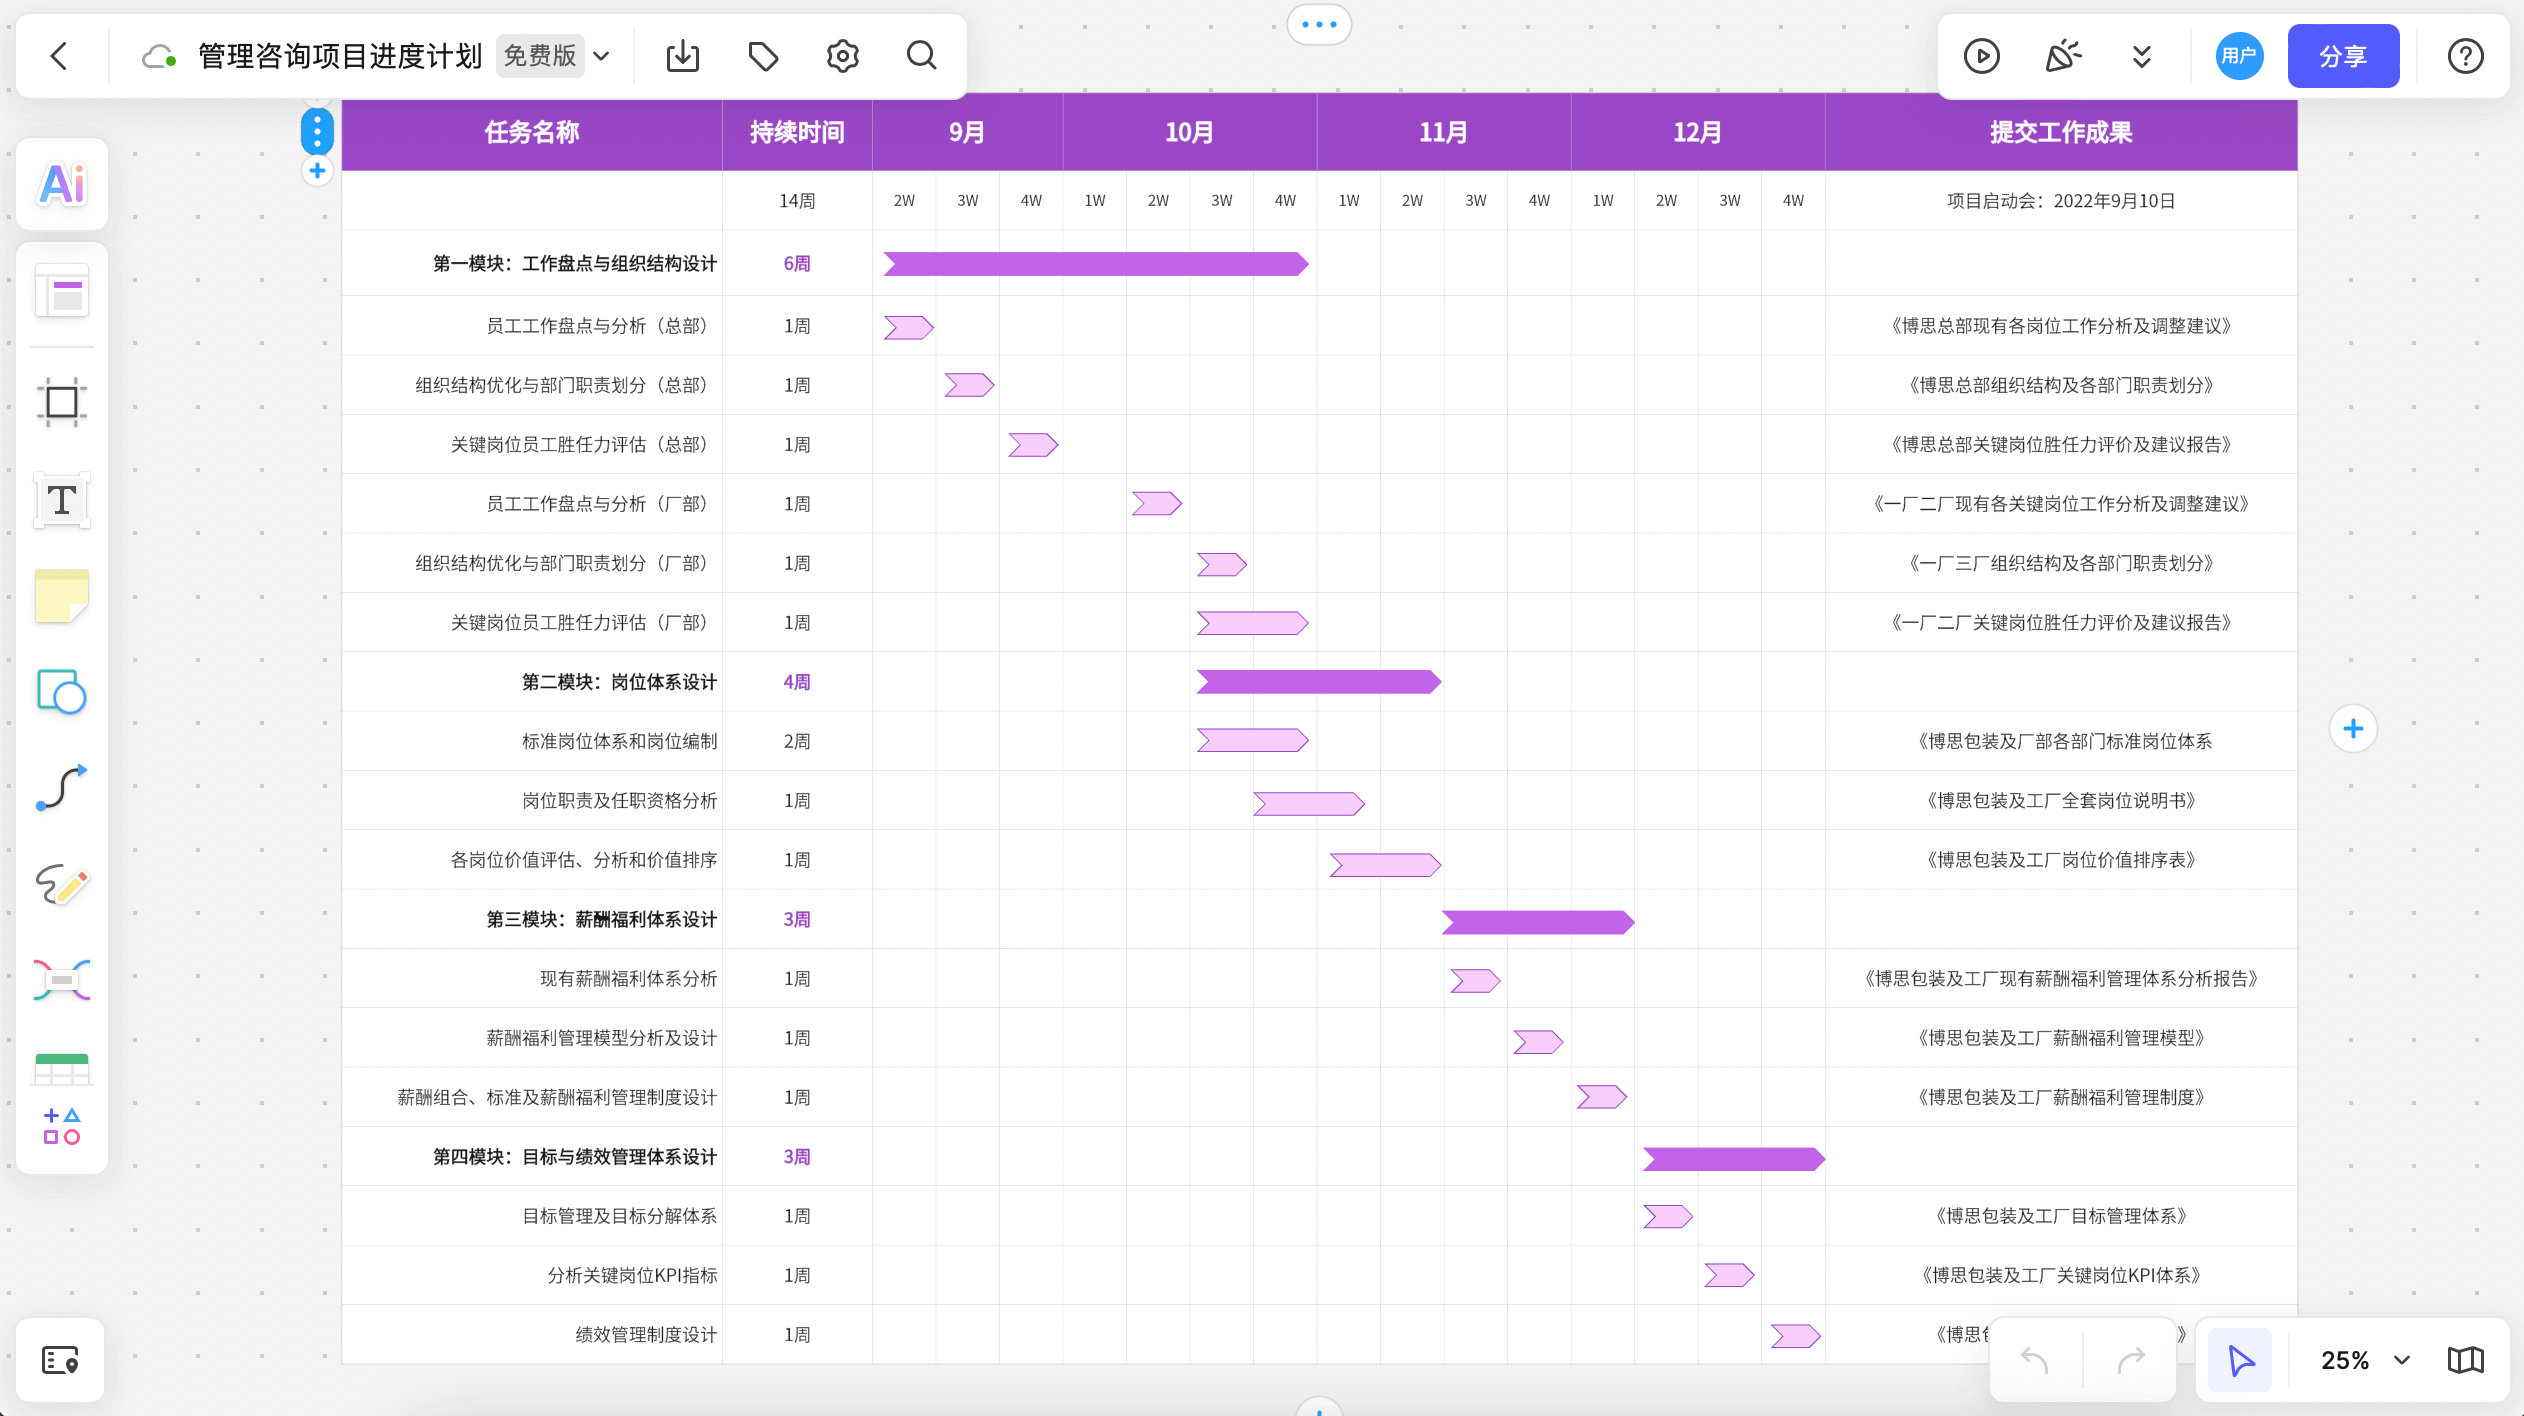Go back with the left arrow
The height and width of the screenshot is (1416, 2524).
(59, 56)
